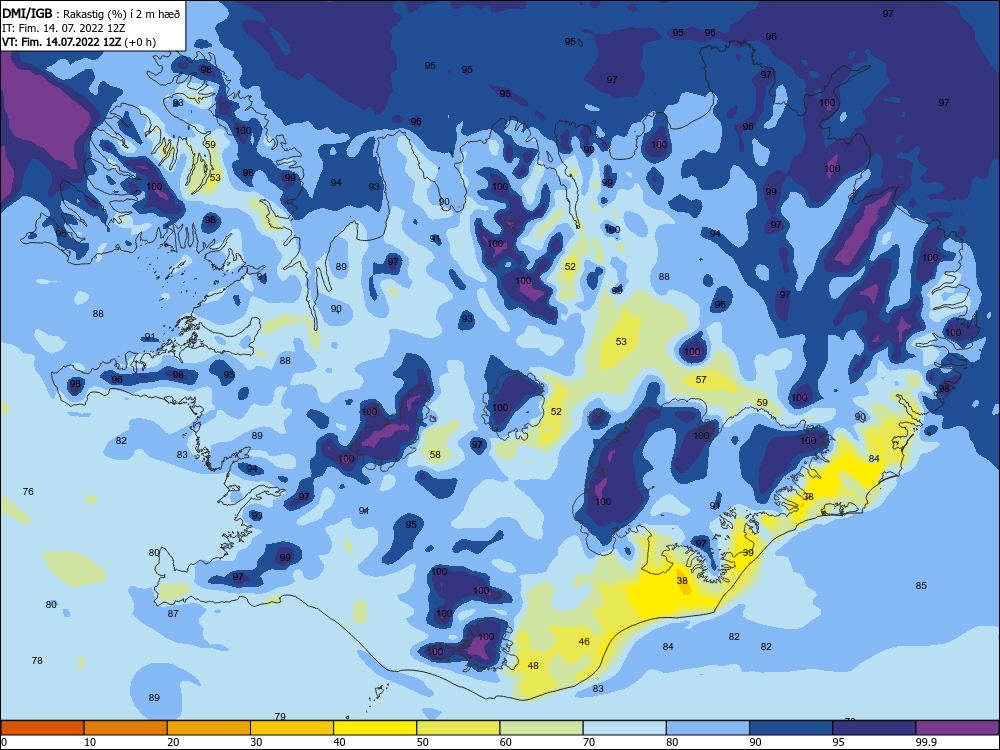Click the map humidity value '79'
Screen dimensions: 1000x750
pyautogui.click(x=279, y=717)
